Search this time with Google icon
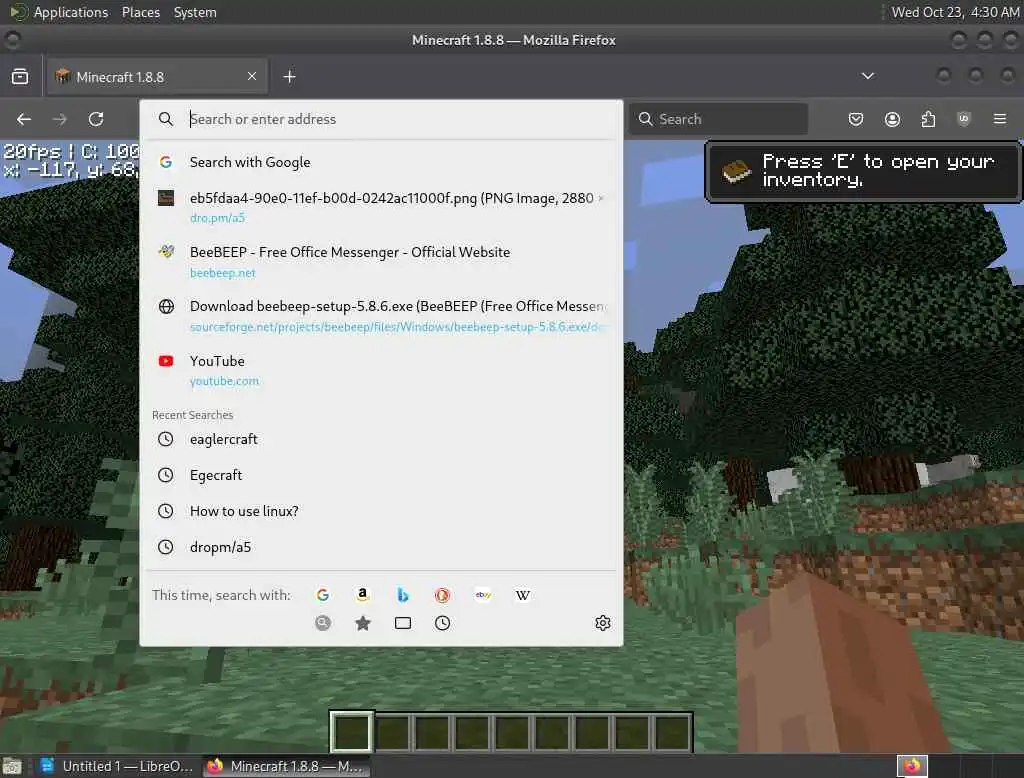 pyautogui.click(x=323, y=595)
